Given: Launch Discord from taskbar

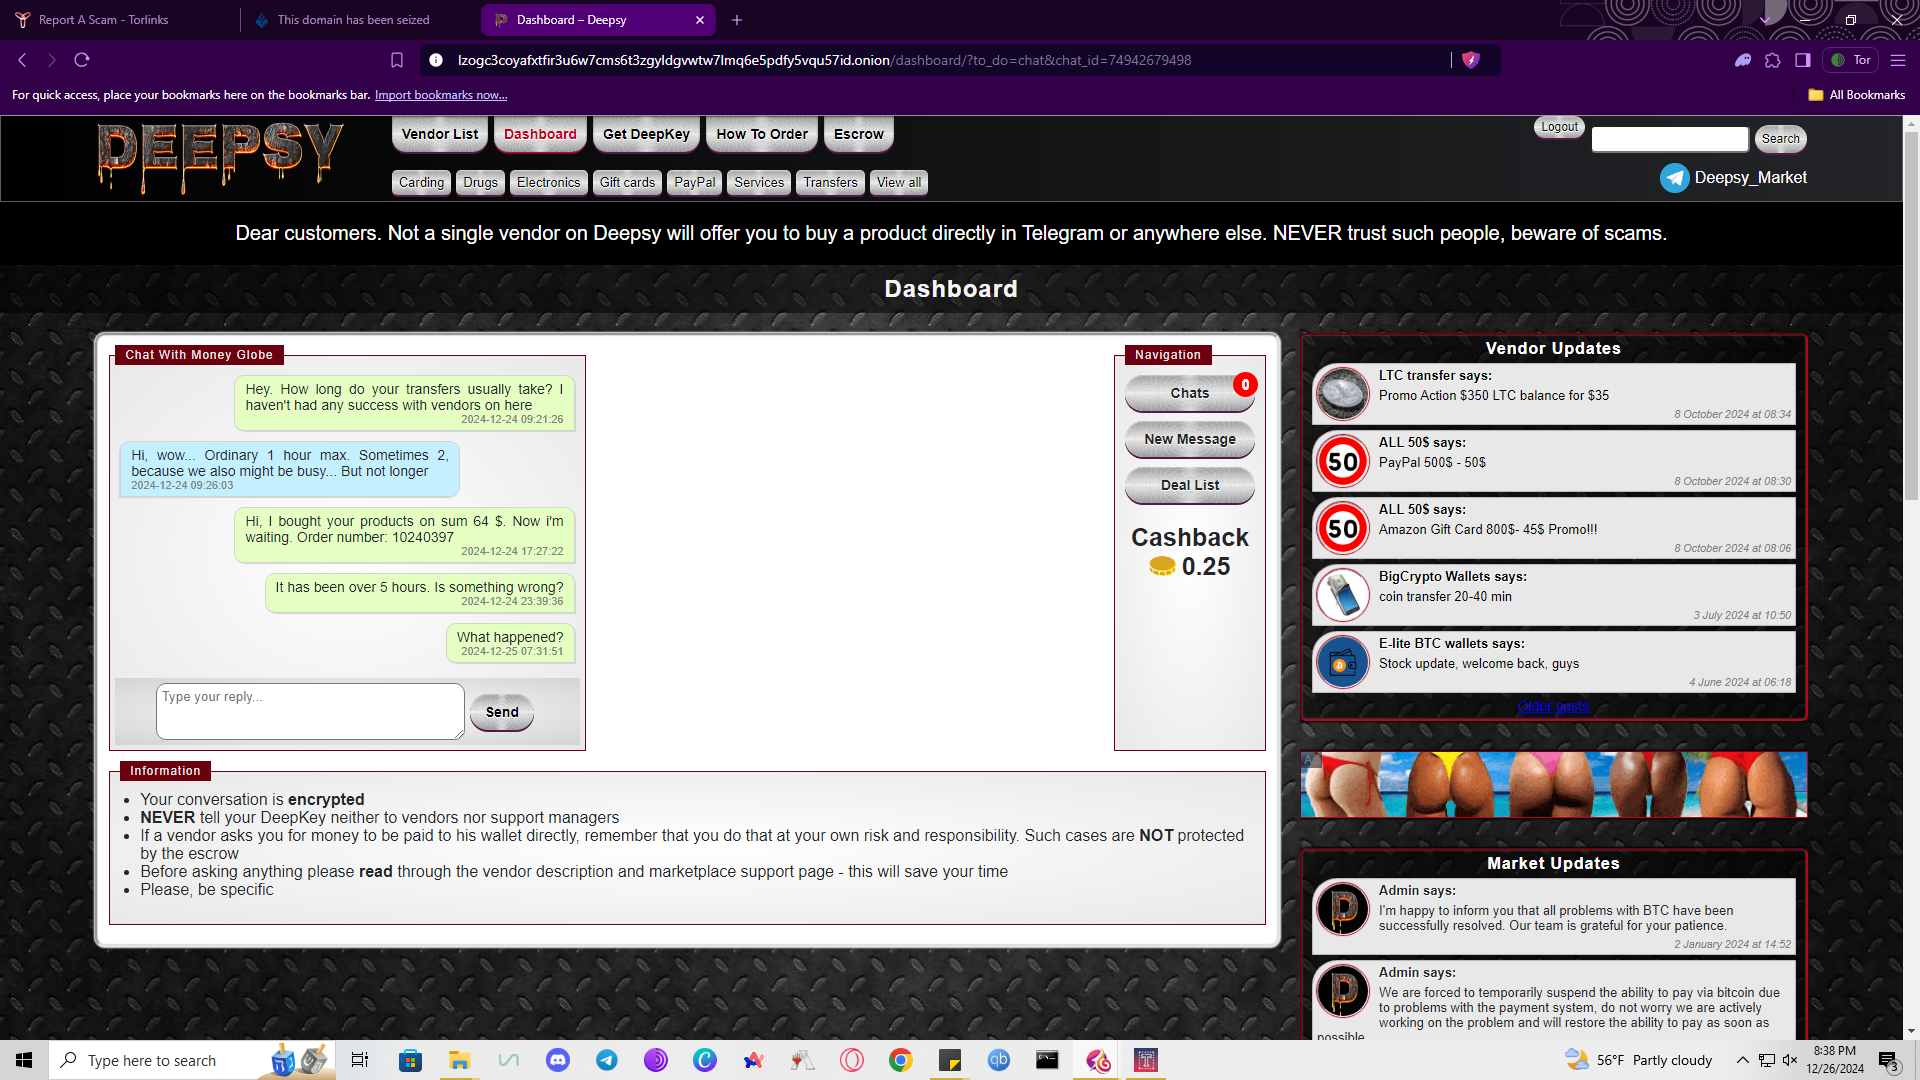Looking at the screenshot, I should [x=558, y=1060].
